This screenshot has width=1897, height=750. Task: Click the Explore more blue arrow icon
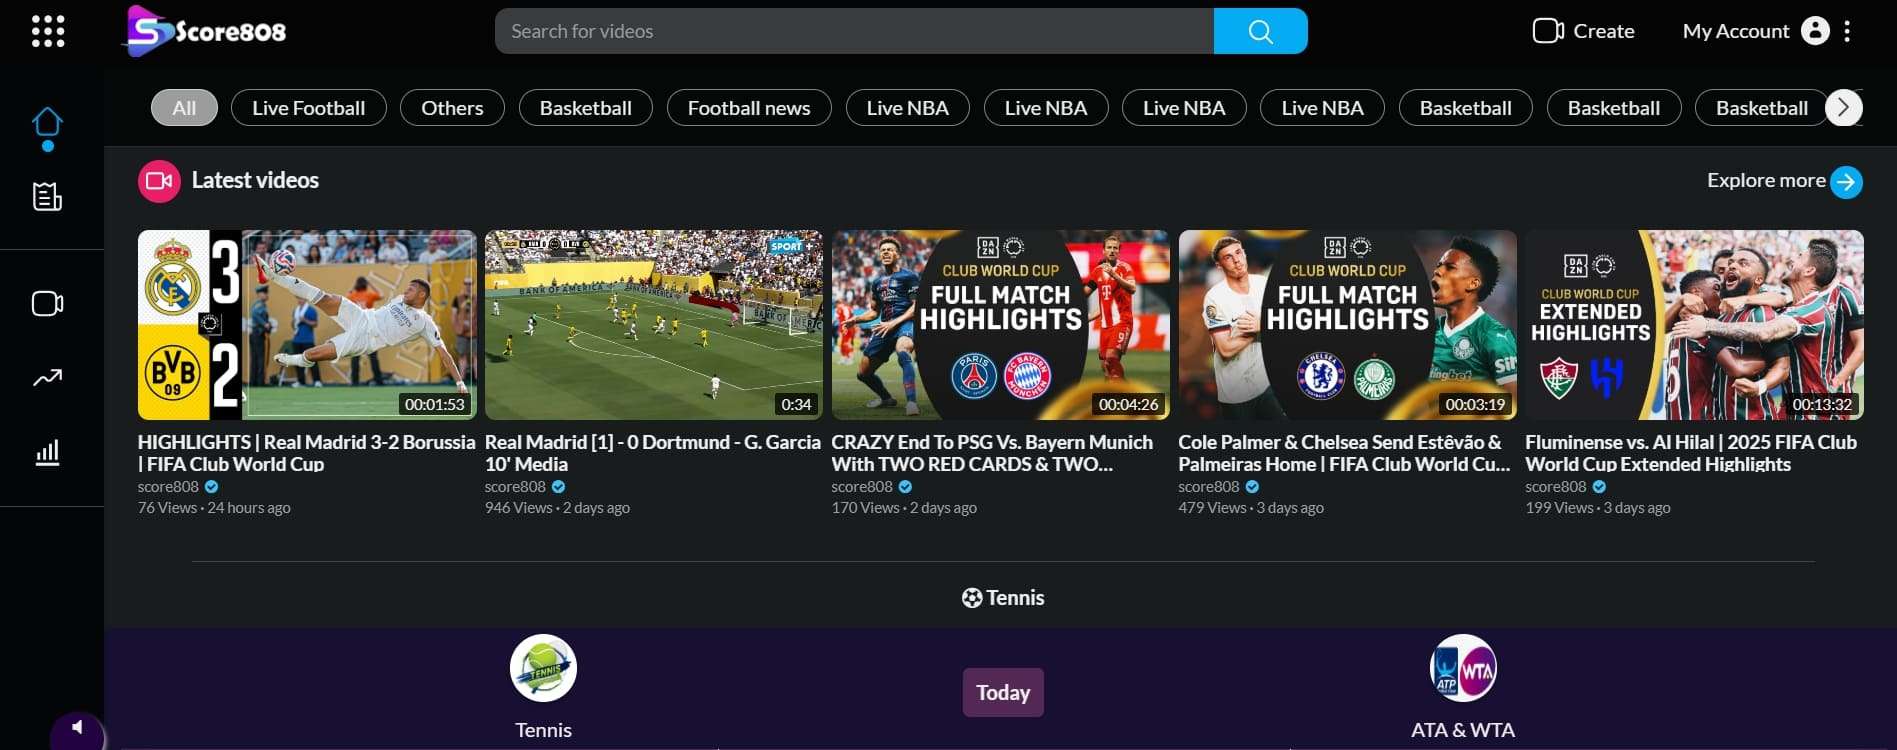tap(1846, 182)
